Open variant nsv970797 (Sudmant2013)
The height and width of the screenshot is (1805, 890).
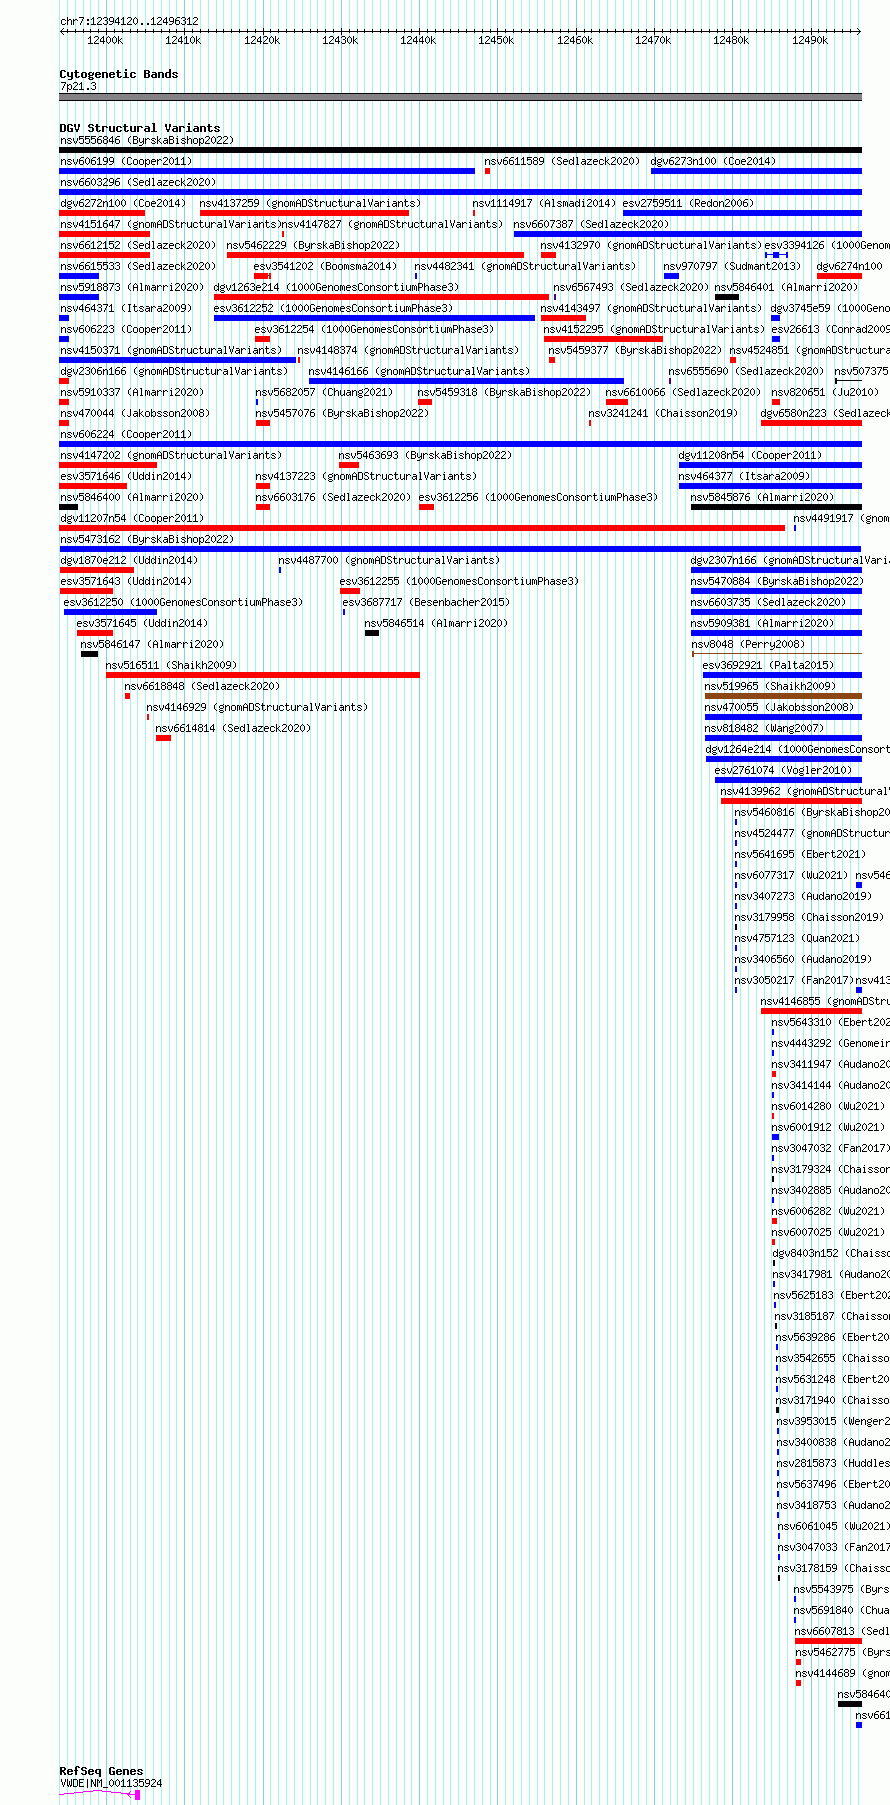click(x=732, y=266)
